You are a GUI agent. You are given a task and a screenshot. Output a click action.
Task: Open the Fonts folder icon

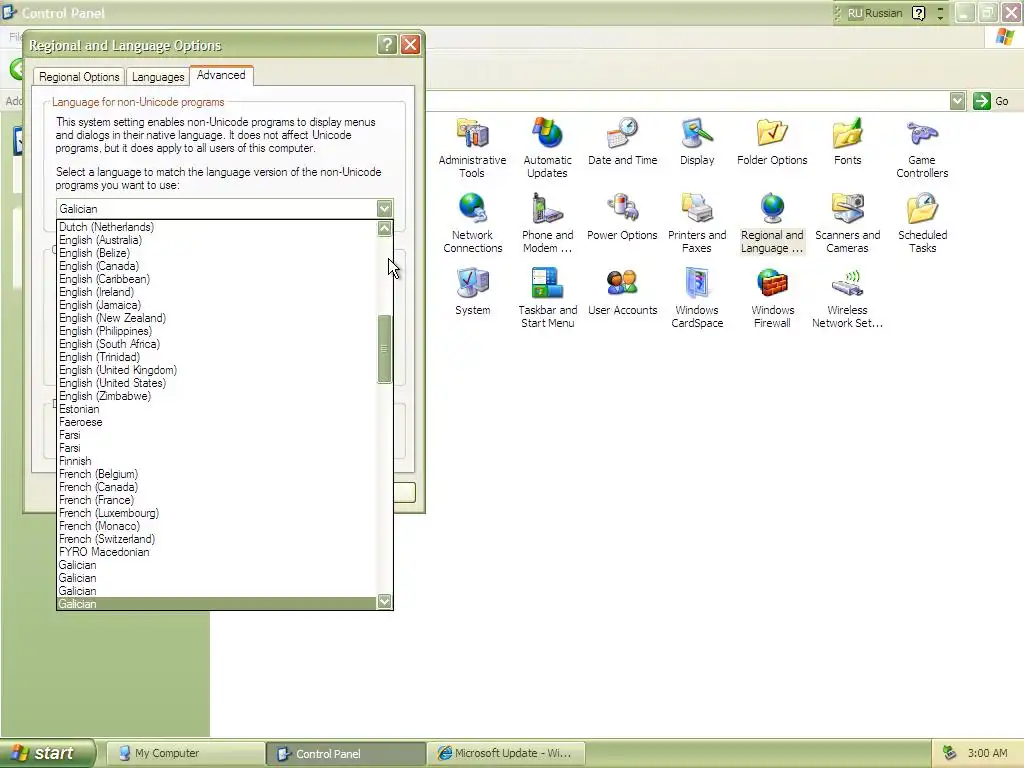847,142
